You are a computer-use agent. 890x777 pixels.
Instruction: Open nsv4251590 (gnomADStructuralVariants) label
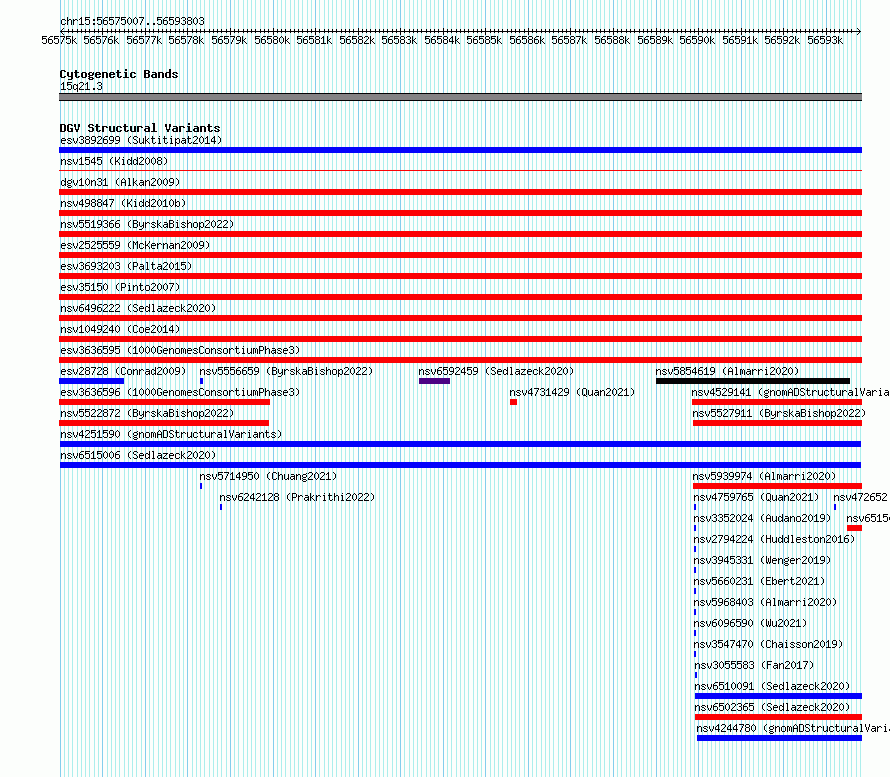click(x=171, y=434)
